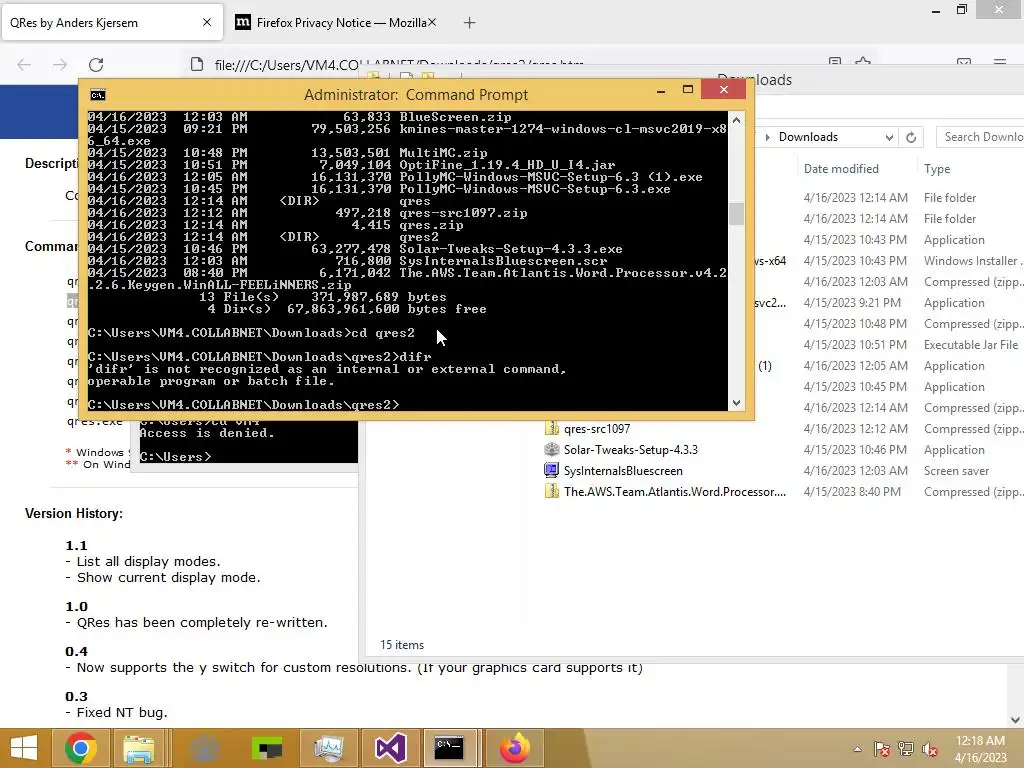Click the Version History heading

[74, 513]
